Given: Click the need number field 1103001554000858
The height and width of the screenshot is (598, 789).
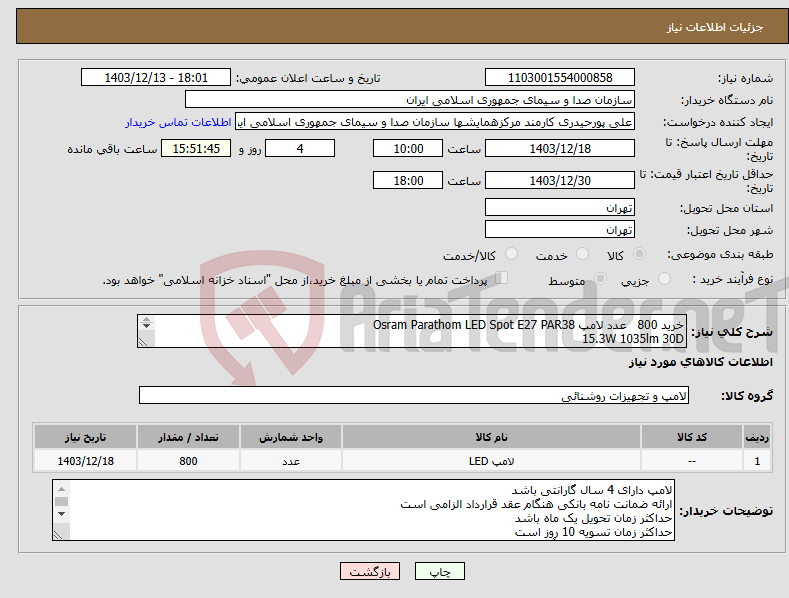Looking at the screenshot, I should (x=560, y=78).
